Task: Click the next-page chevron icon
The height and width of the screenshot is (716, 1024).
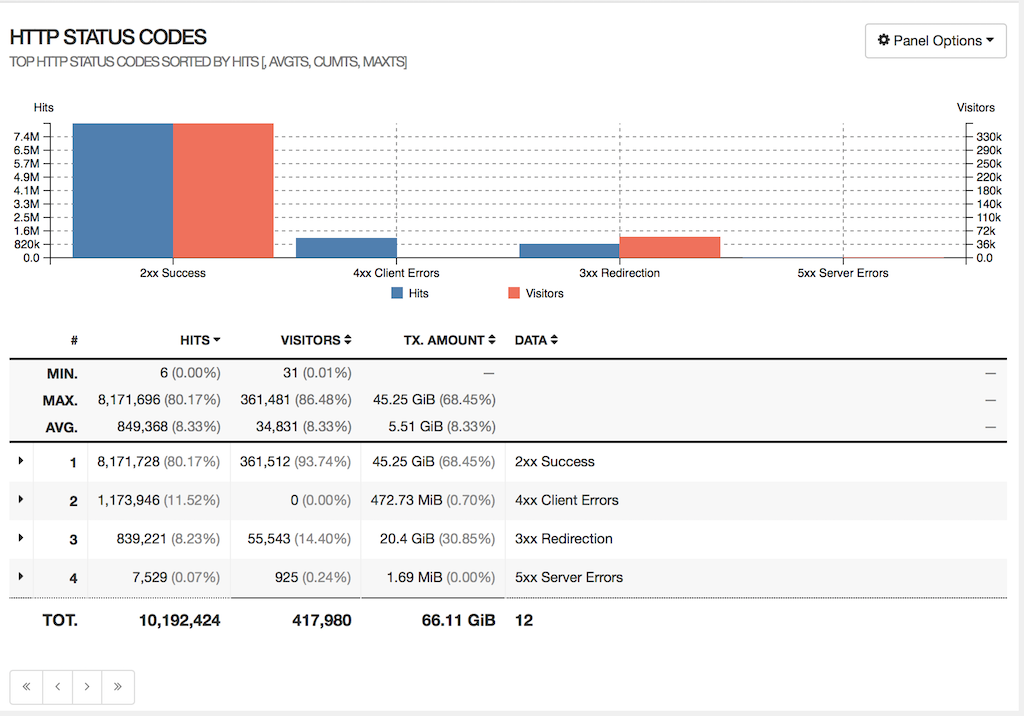Action: (x=87, y=687)
